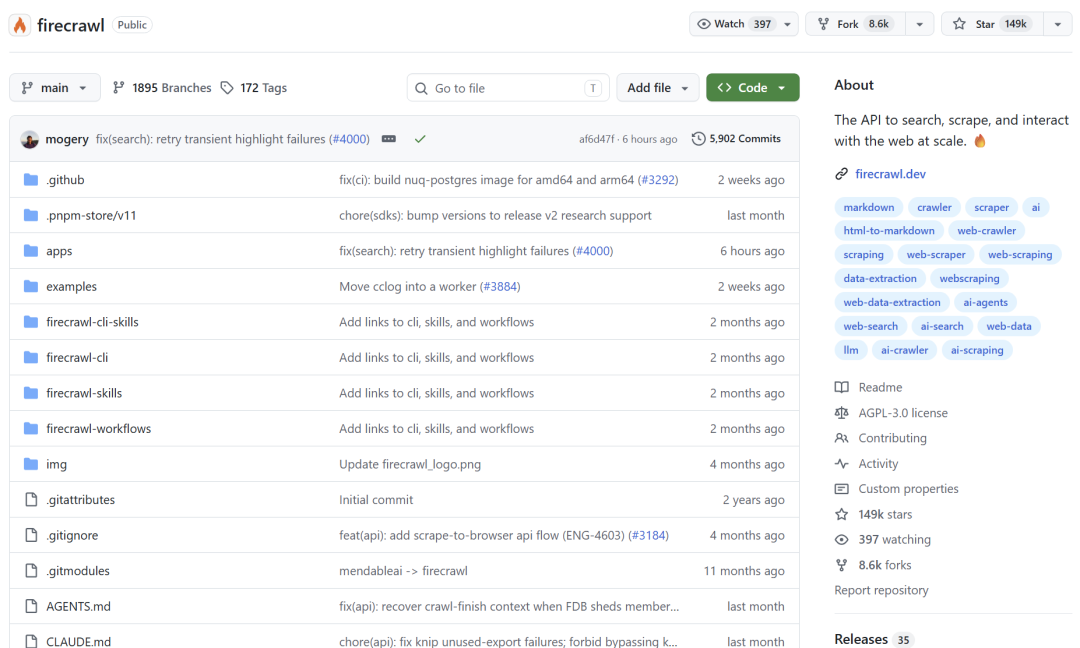The width and height of the screenshot is (1080, 648).
Task: Click the eye icon next to 397 watching
Action: (842, 540)
